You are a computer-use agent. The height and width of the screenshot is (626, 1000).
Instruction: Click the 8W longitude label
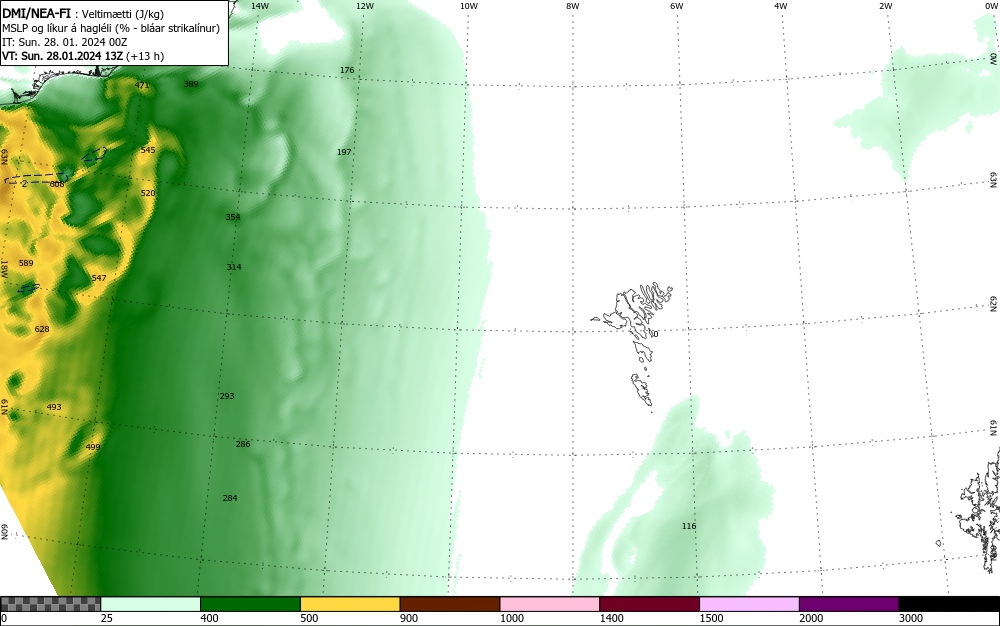(x=573, y=6)
